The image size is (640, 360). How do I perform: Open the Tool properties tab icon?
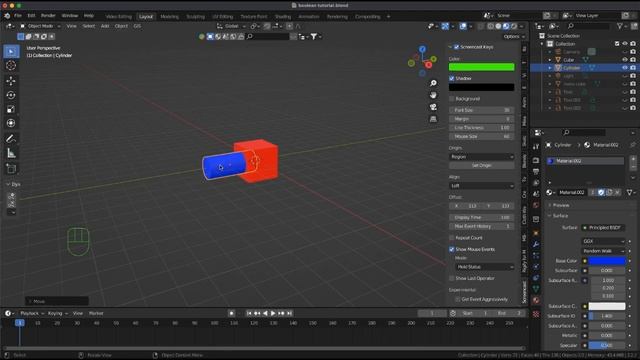[536, 147]
